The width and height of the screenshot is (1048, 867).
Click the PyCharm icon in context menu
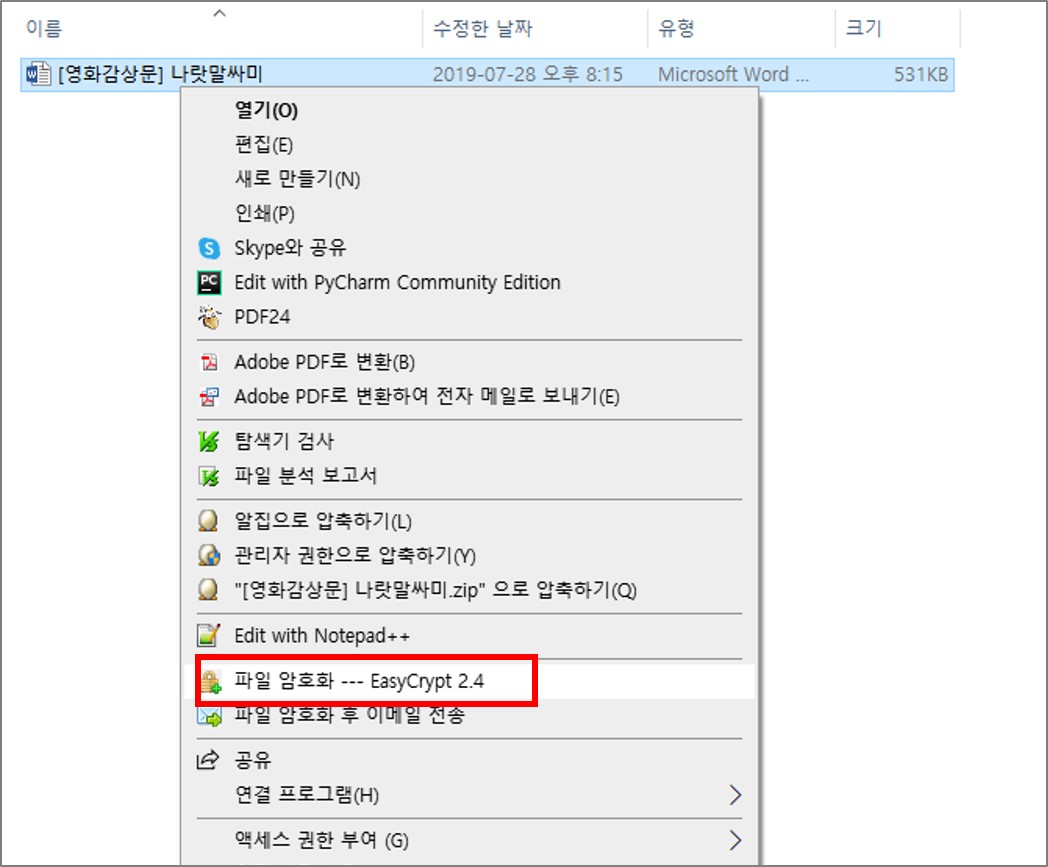coord(209,282)
